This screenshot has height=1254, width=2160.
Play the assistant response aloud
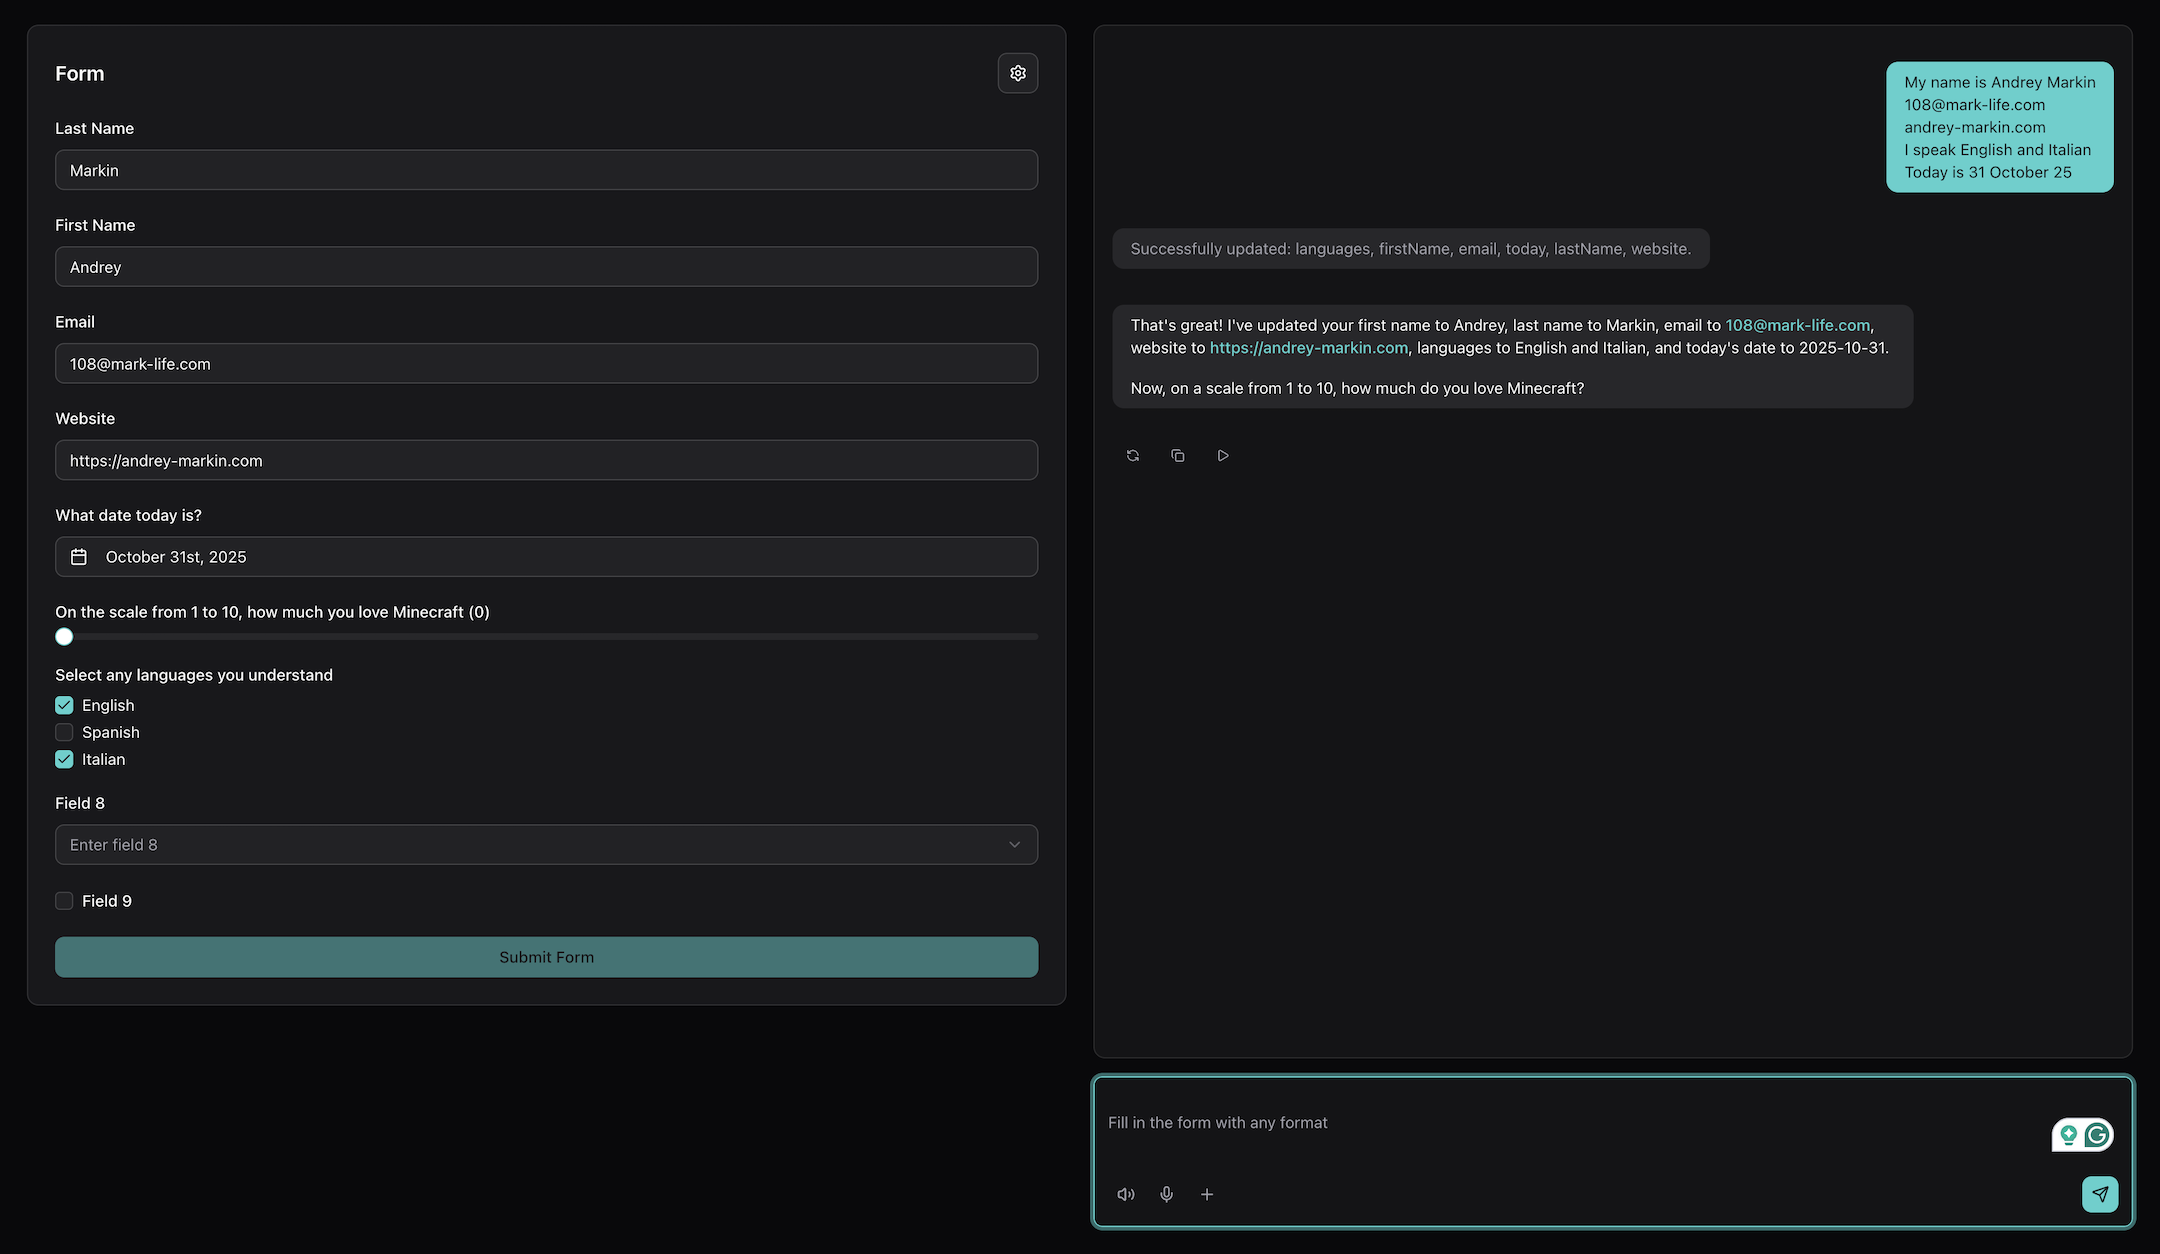coord(1222,455)
